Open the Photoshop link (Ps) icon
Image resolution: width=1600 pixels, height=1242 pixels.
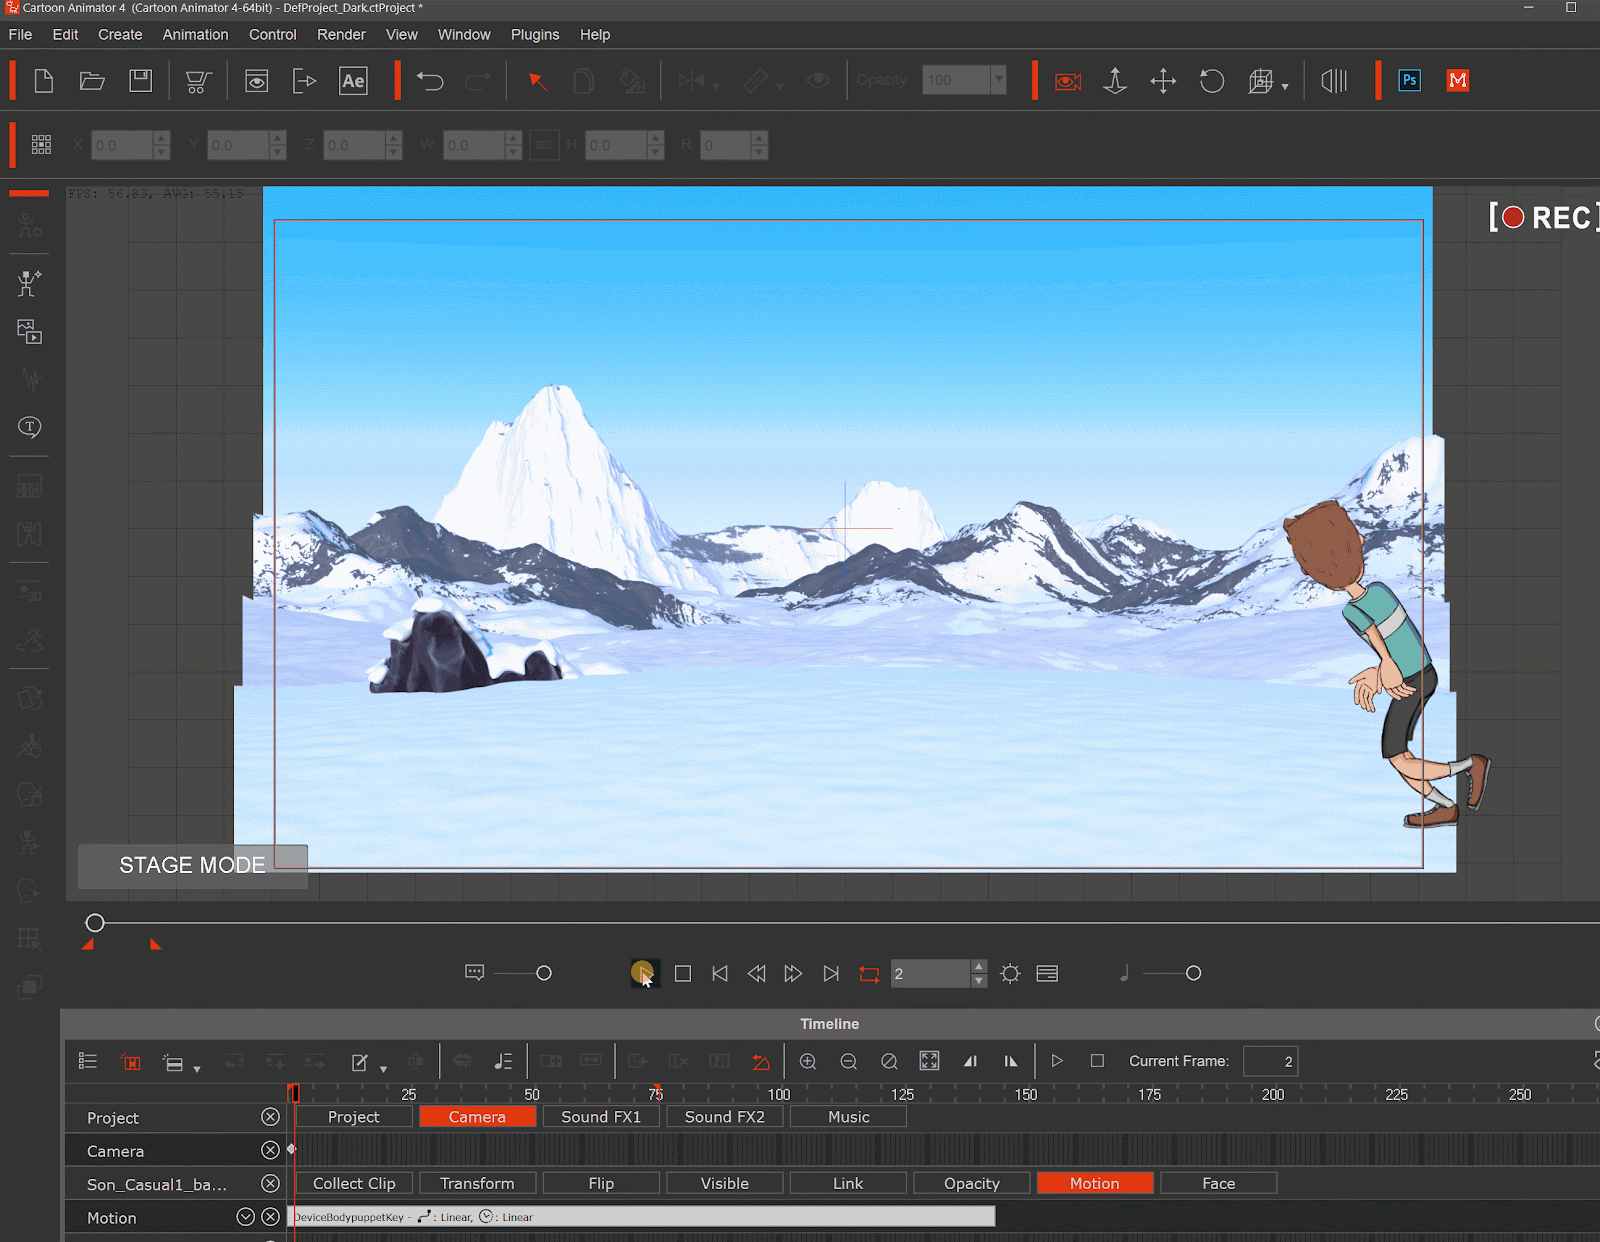[x=1409, y=80]
